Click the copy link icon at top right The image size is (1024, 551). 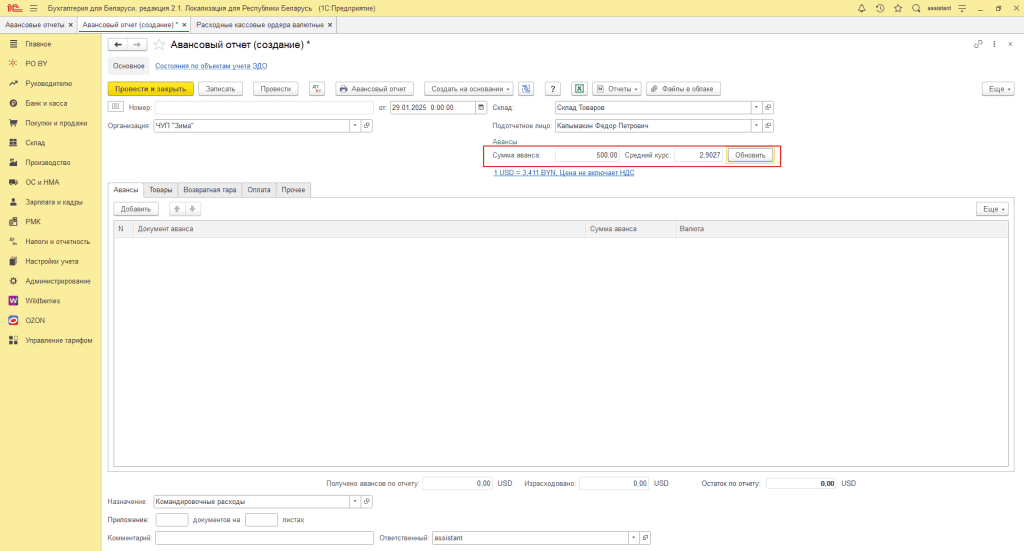[978, 45]
